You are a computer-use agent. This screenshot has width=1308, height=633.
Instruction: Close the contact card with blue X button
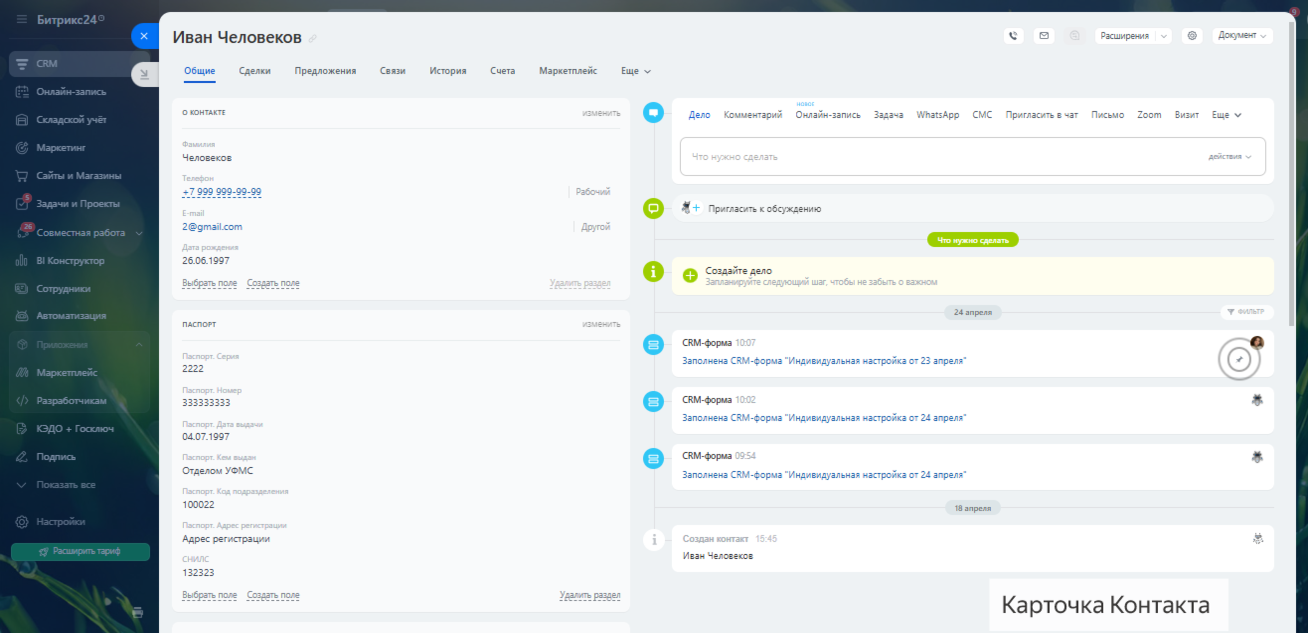[144, 36]
